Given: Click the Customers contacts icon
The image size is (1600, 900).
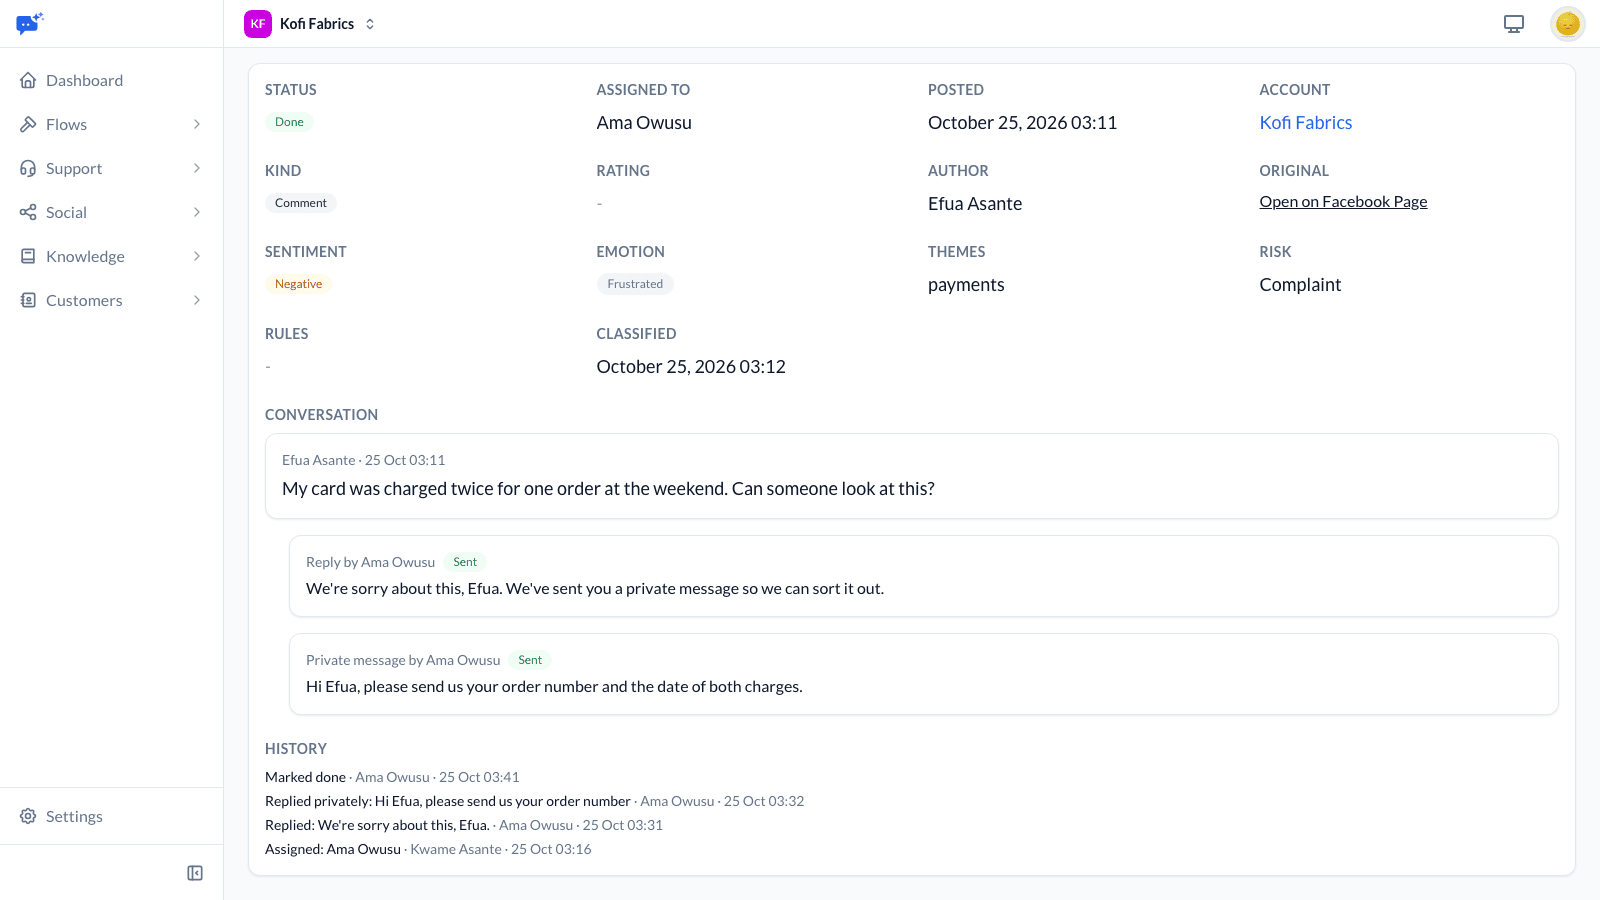Looking at the screenshot, I should pyautogui.click(x=28, y=300).
